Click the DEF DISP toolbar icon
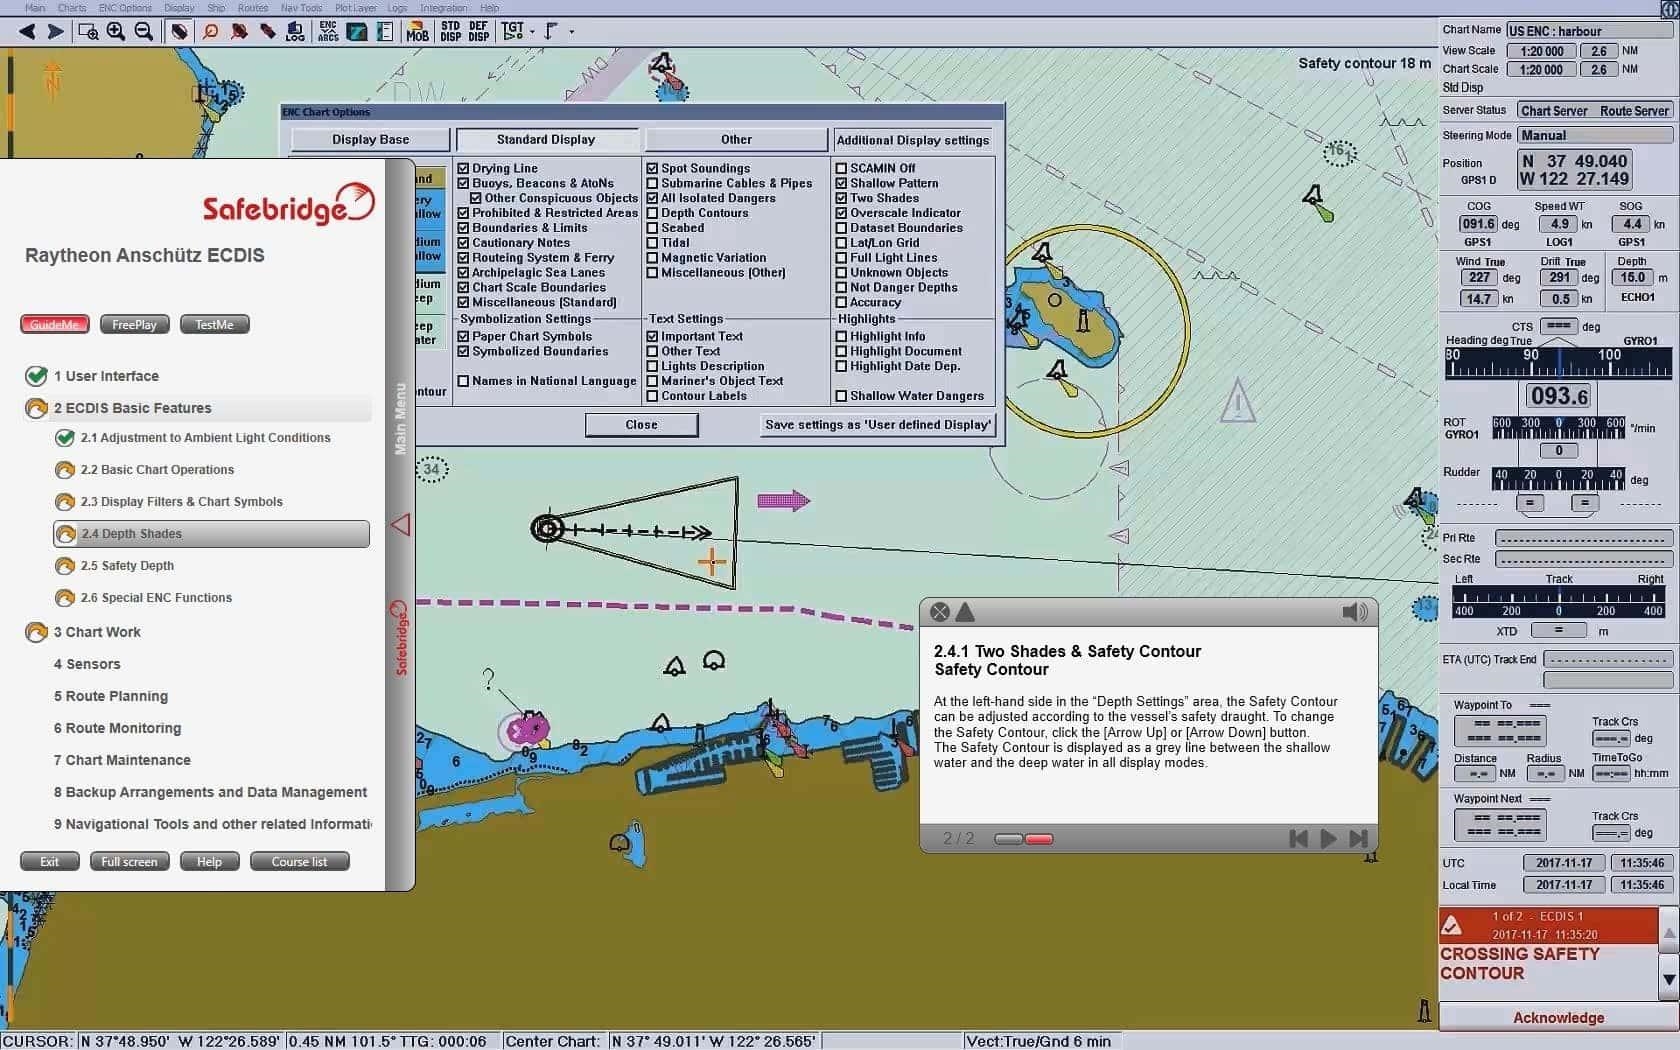The image size is (1680, 1050). point(478,31)
